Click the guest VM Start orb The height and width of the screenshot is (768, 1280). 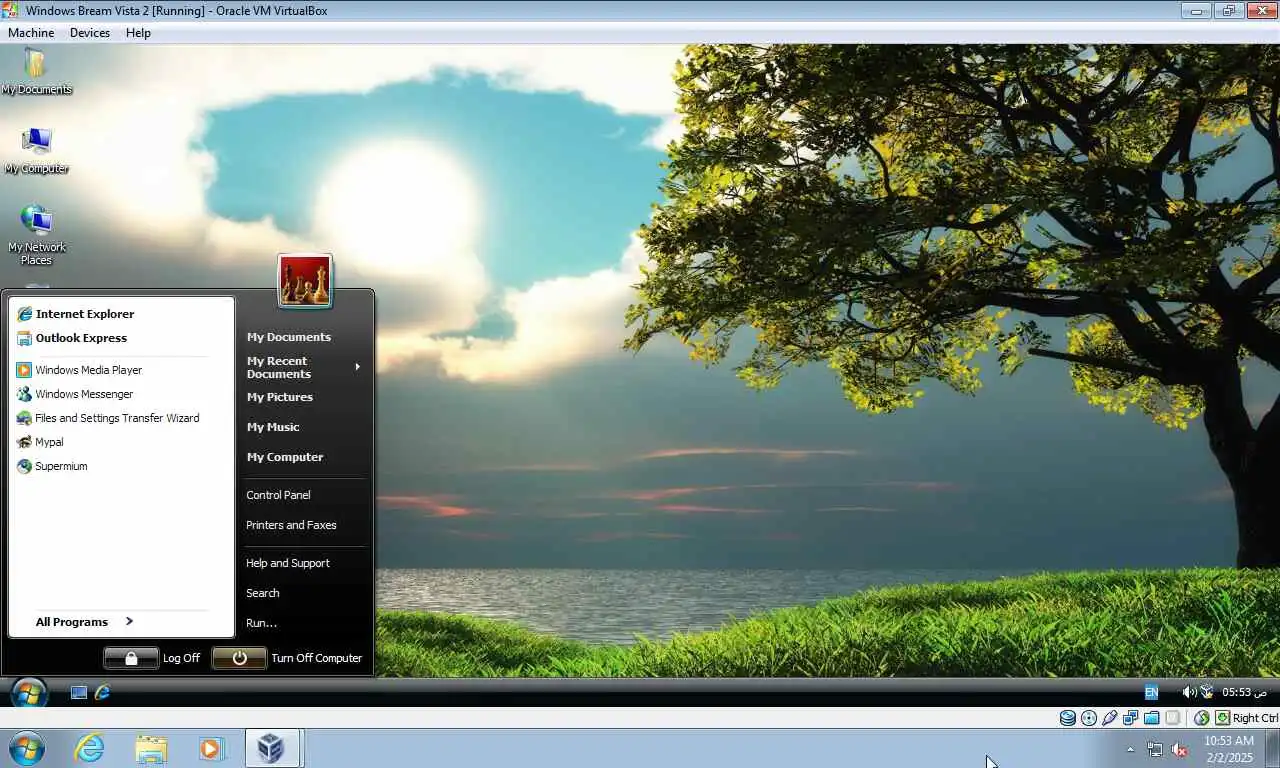tap(28, 692)
